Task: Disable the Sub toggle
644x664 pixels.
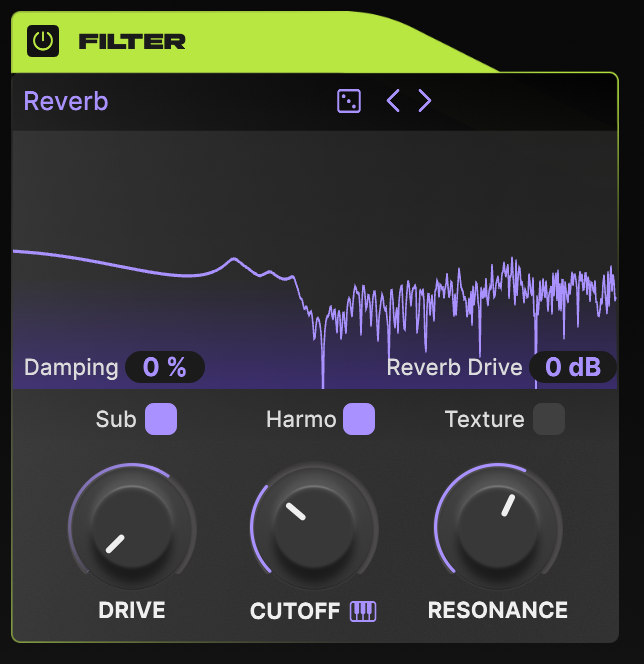Action: (161, 419)
